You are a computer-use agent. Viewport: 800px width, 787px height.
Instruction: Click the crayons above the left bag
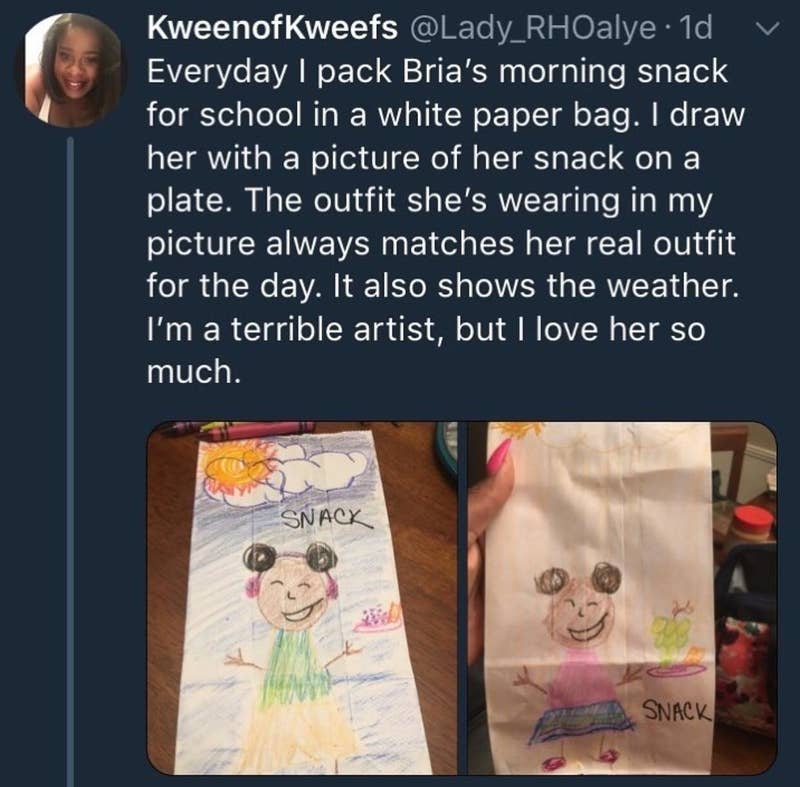coord(240,429)
